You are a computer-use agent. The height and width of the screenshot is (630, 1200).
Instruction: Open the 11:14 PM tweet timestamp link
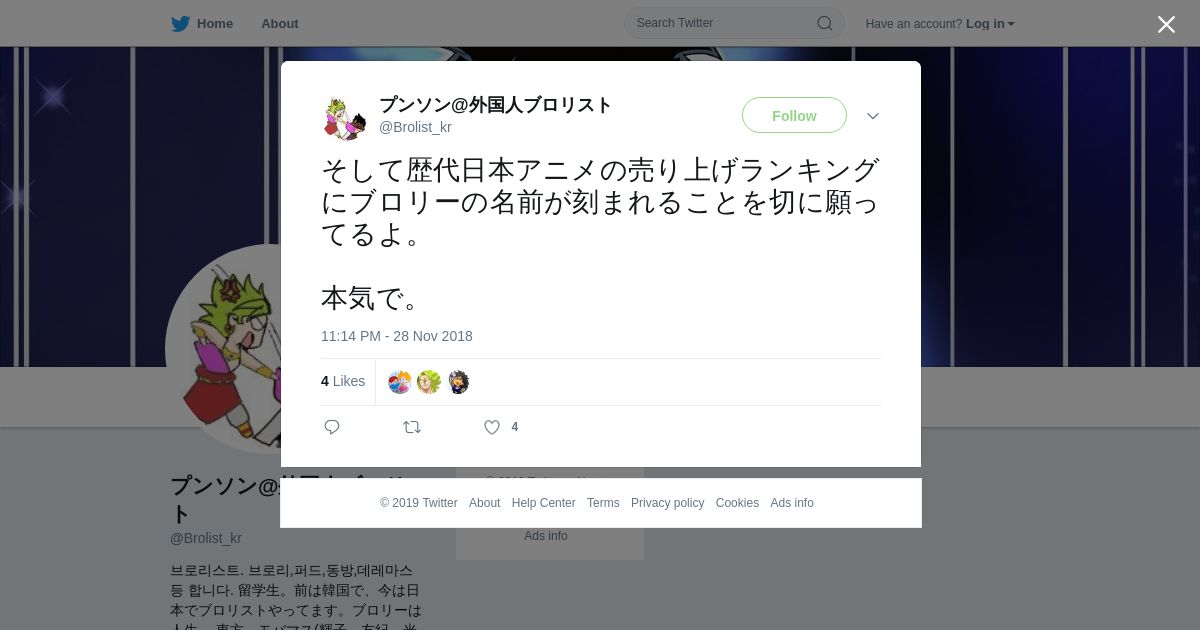pyautogui.click(x=397, y=336)
